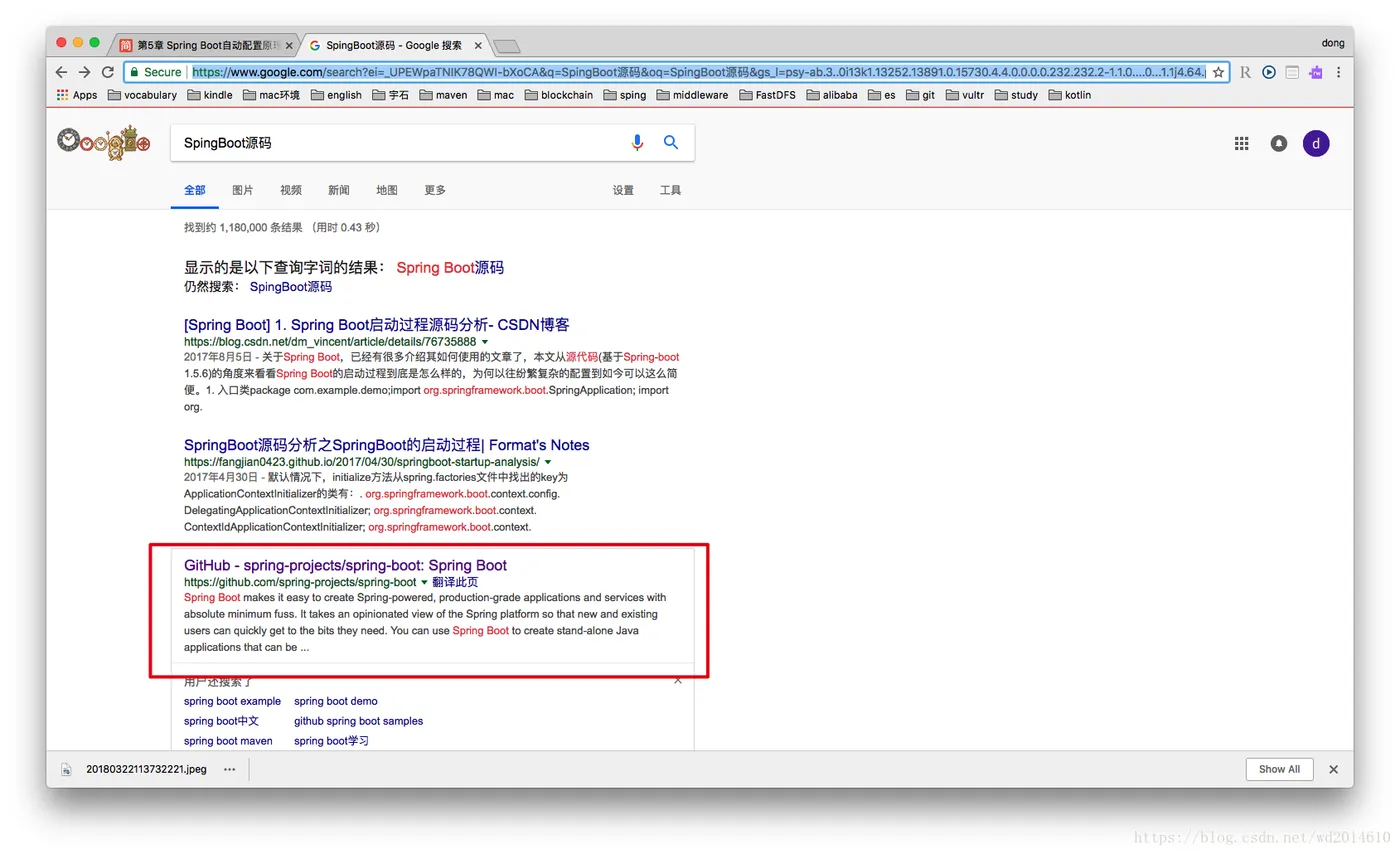Expand options arrow beside github.com/spring-projects URL
The height and width of the screenshot is (854, 1400).
click(424, 582)
